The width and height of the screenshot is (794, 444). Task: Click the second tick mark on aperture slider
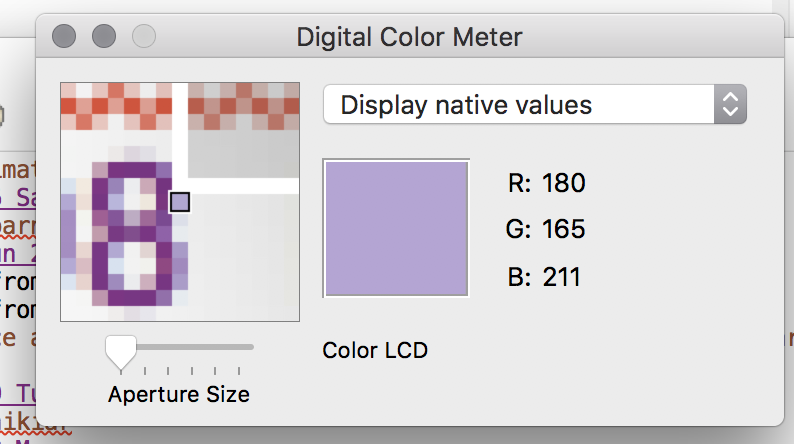click(145, 371)
